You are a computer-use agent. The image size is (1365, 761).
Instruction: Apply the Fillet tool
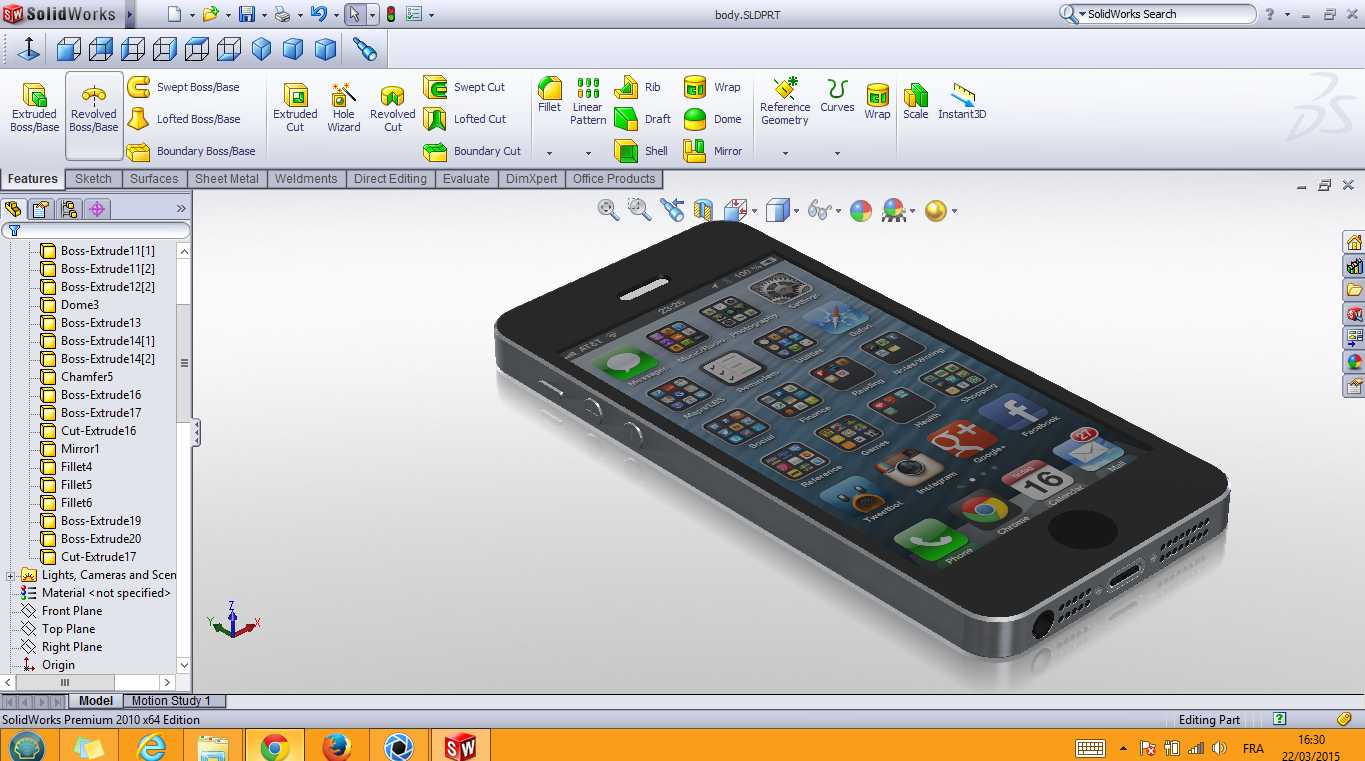click(549, 95)
